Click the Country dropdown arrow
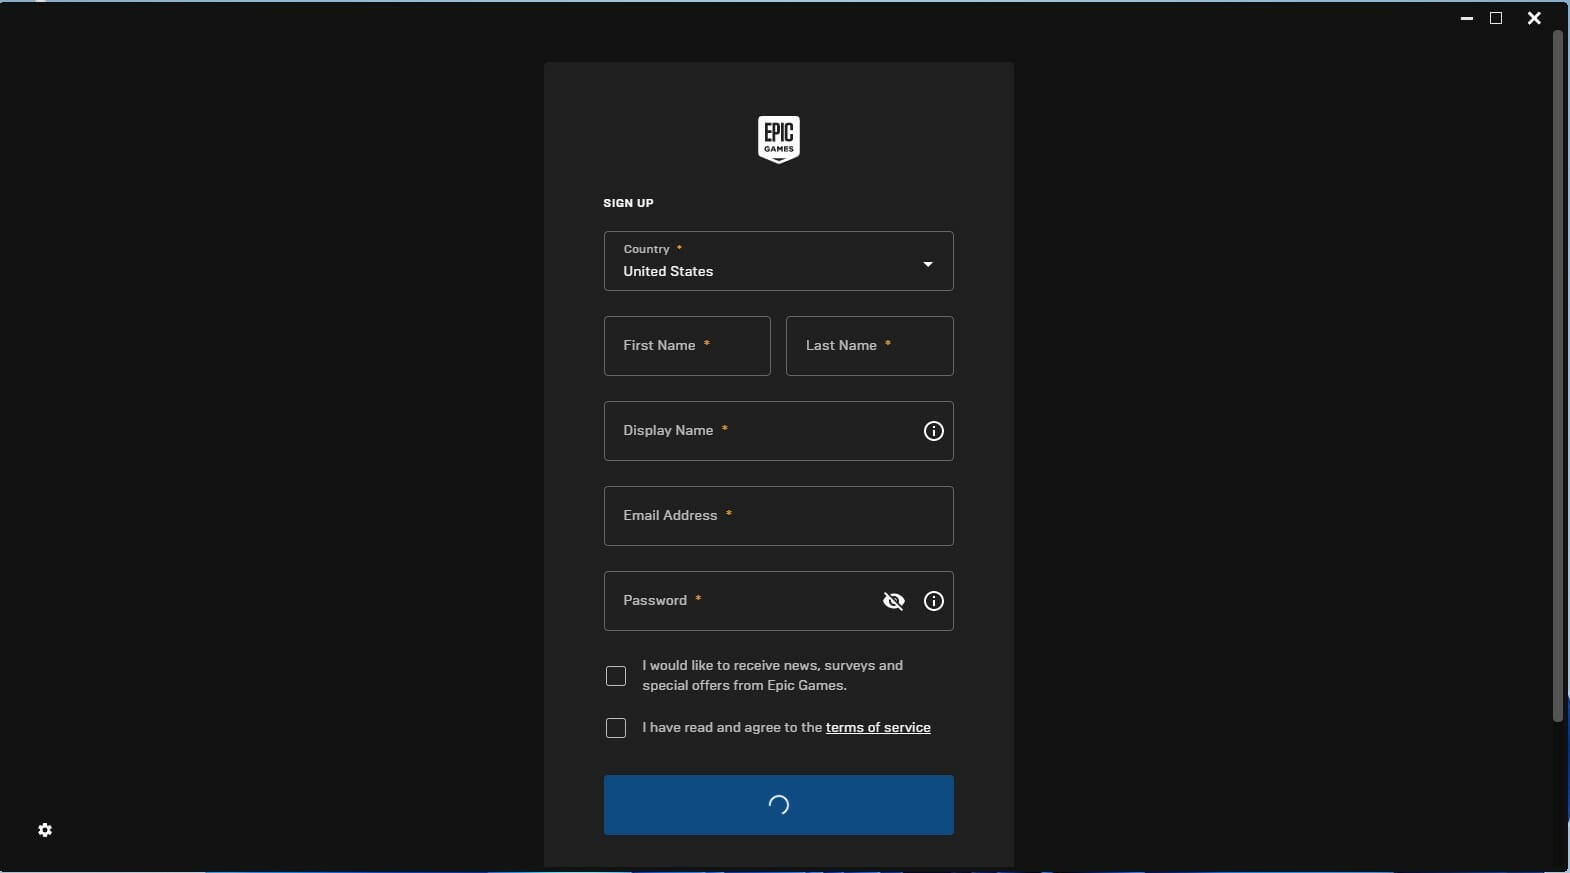Screen dimensions: 1570x873 point(928,264)
